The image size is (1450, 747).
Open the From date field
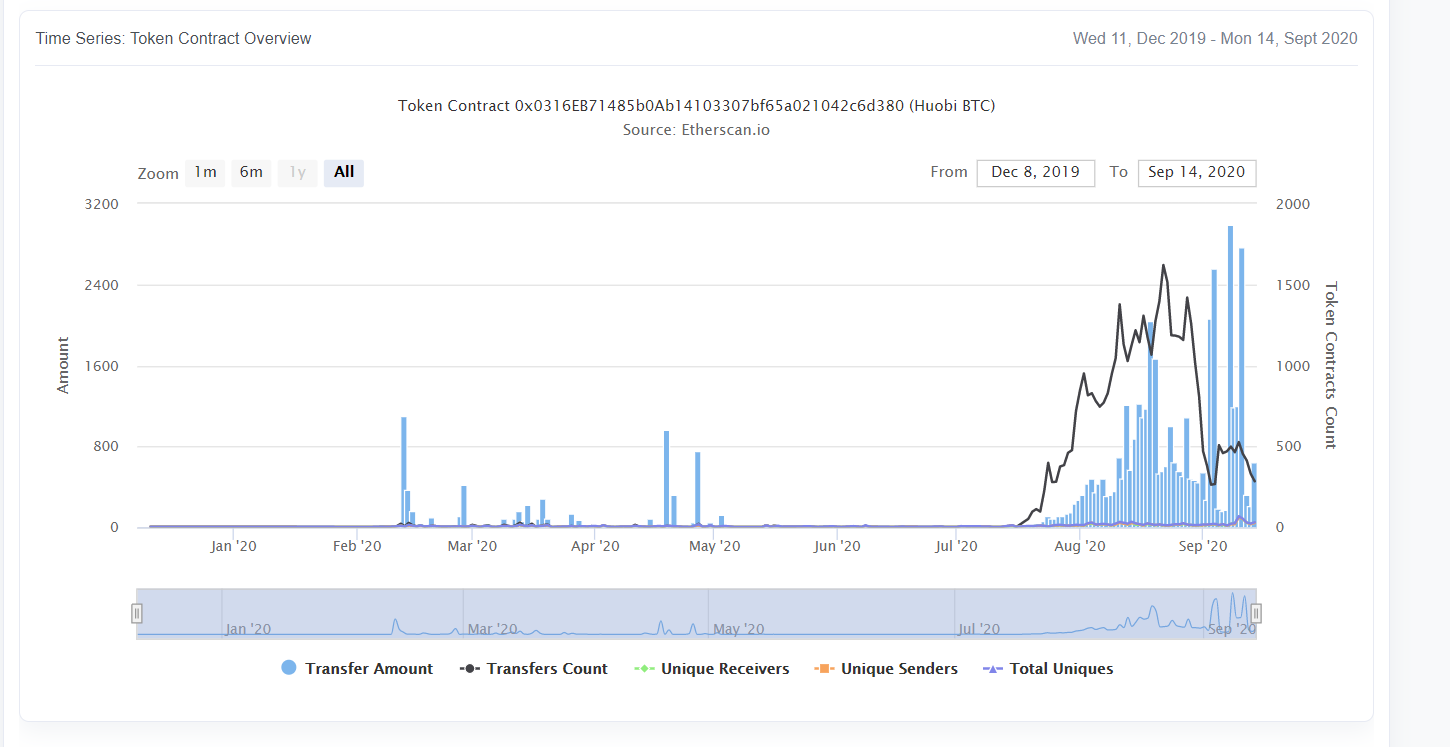coord(1035,173)
